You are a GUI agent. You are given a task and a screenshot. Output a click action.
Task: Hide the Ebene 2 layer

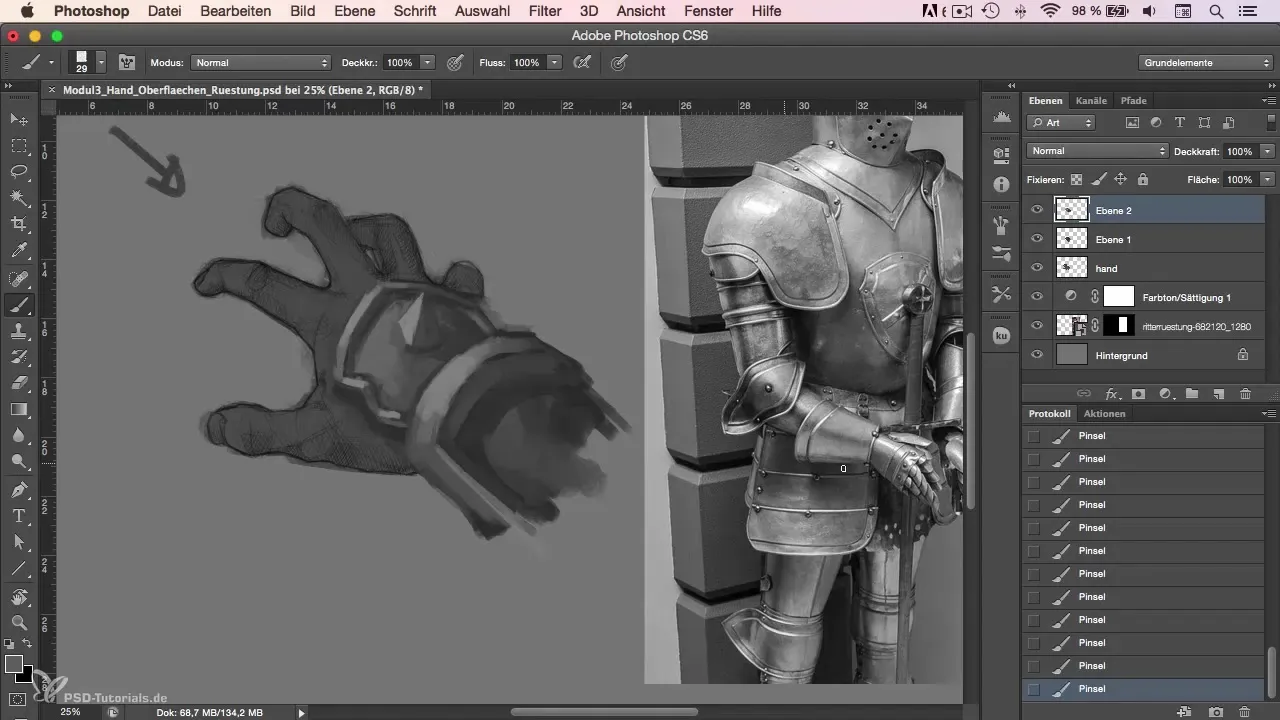[1037, 211]
